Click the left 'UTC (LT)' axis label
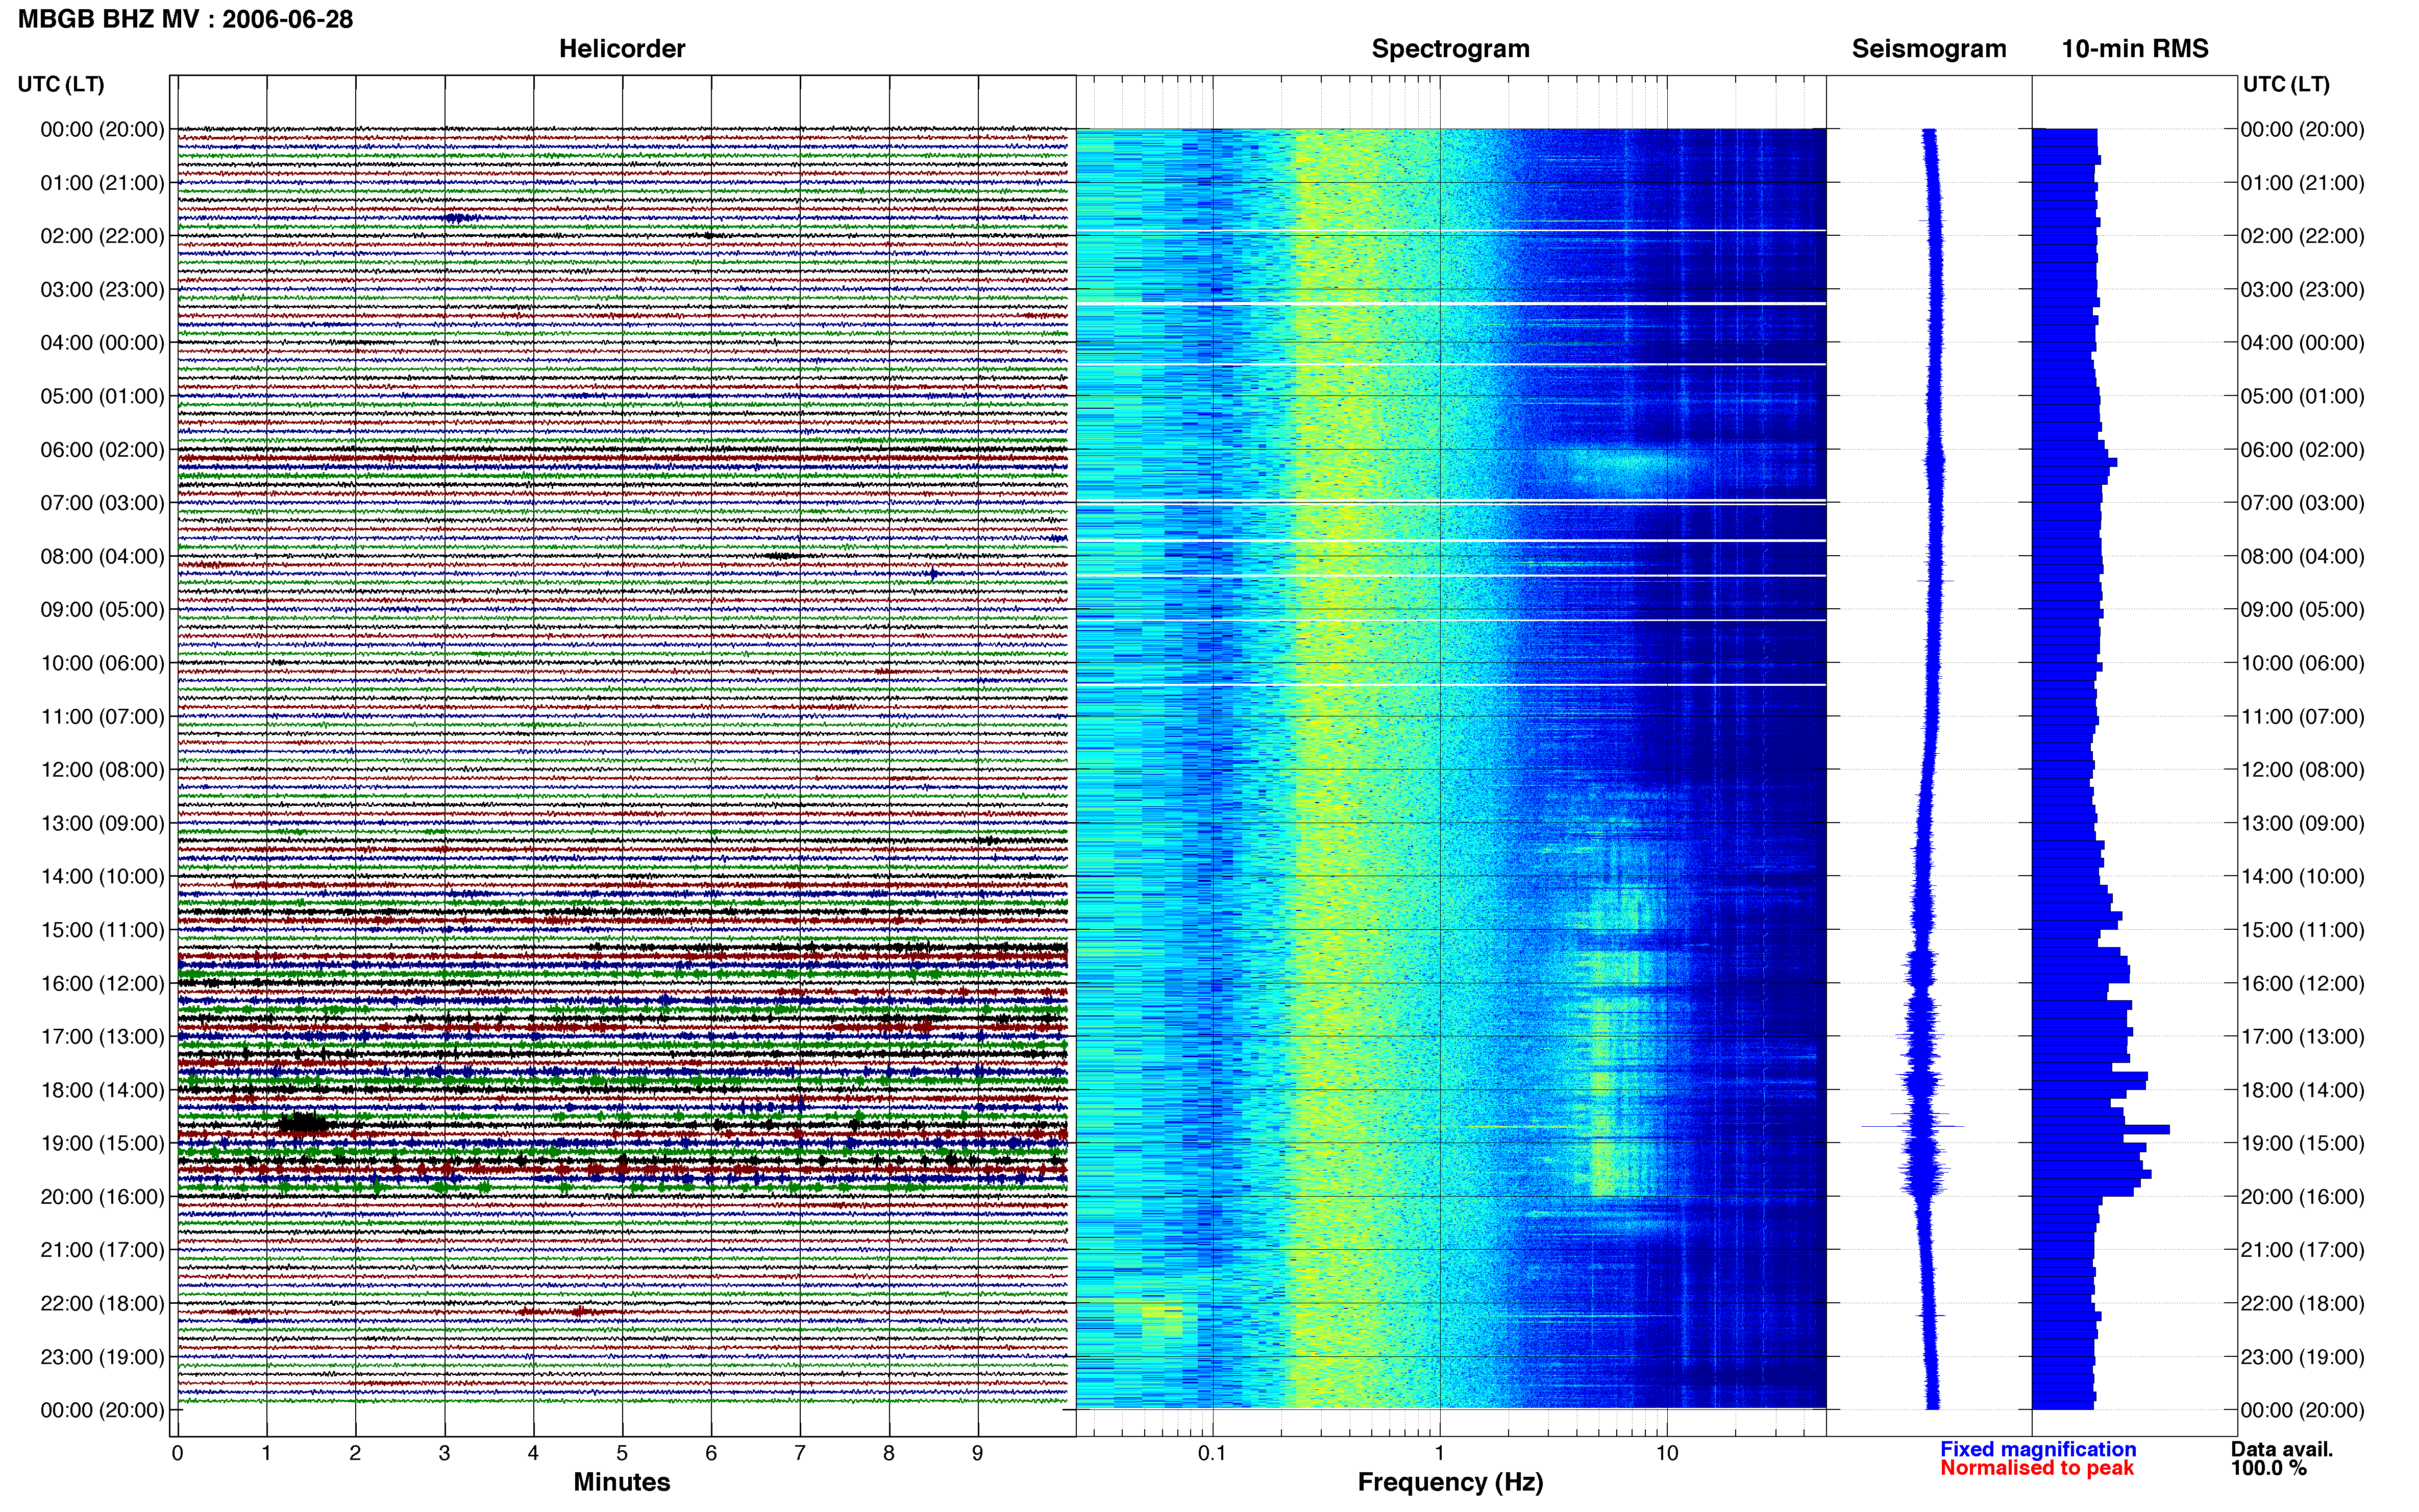The height and width of the screenshot is (1512, 2419). coord(61,84)
